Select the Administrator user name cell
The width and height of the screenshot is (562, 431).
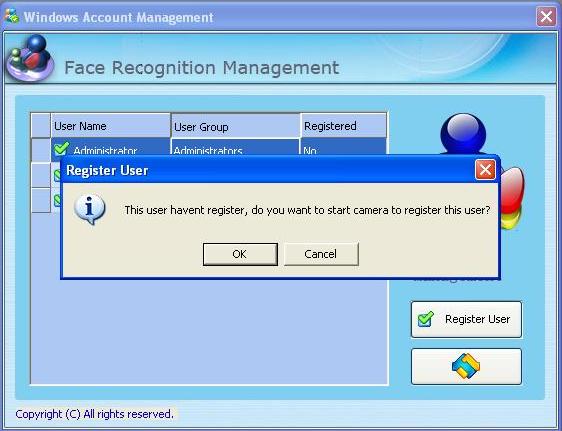pyautogui.click(x=111, y=147)
